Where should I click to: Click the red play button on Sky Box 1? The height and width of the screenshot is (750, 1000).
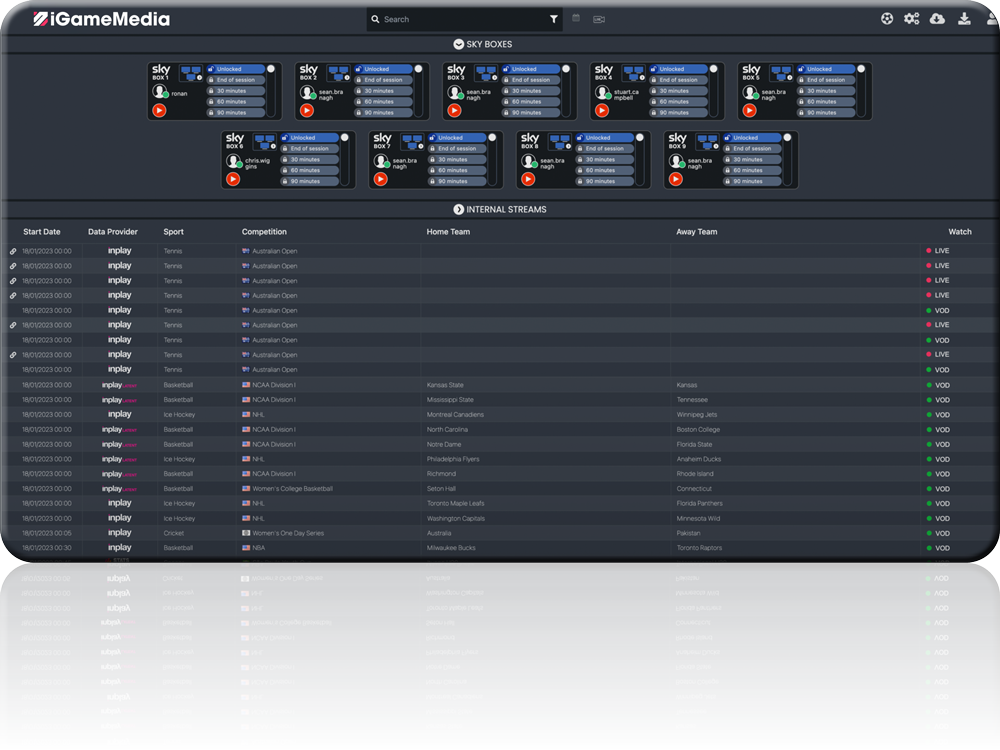159,111
